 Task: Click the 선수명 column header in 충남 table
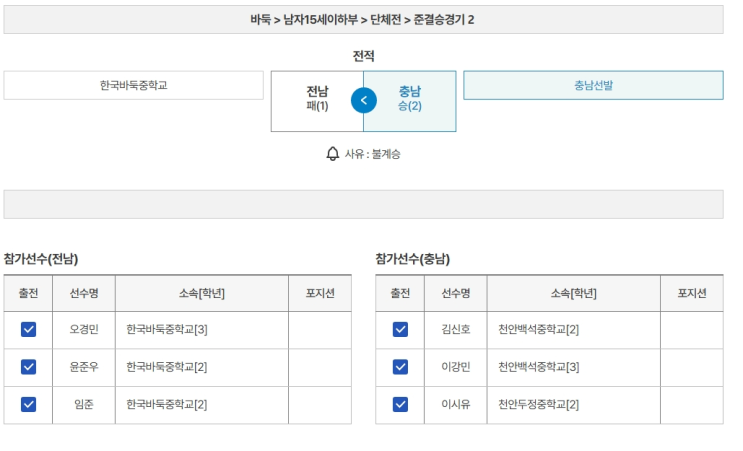tap(456, 293)
